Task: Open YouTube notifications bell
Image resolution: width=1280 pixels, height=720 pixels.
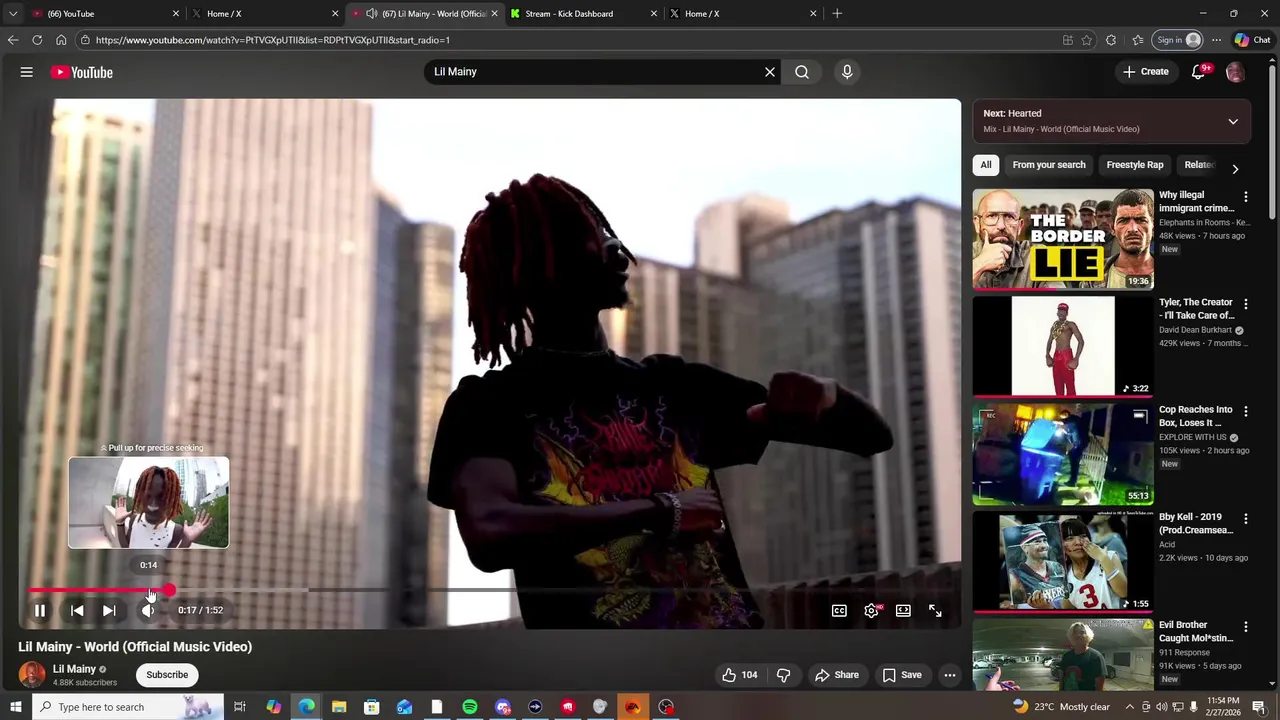Action: coord(1198,72)
